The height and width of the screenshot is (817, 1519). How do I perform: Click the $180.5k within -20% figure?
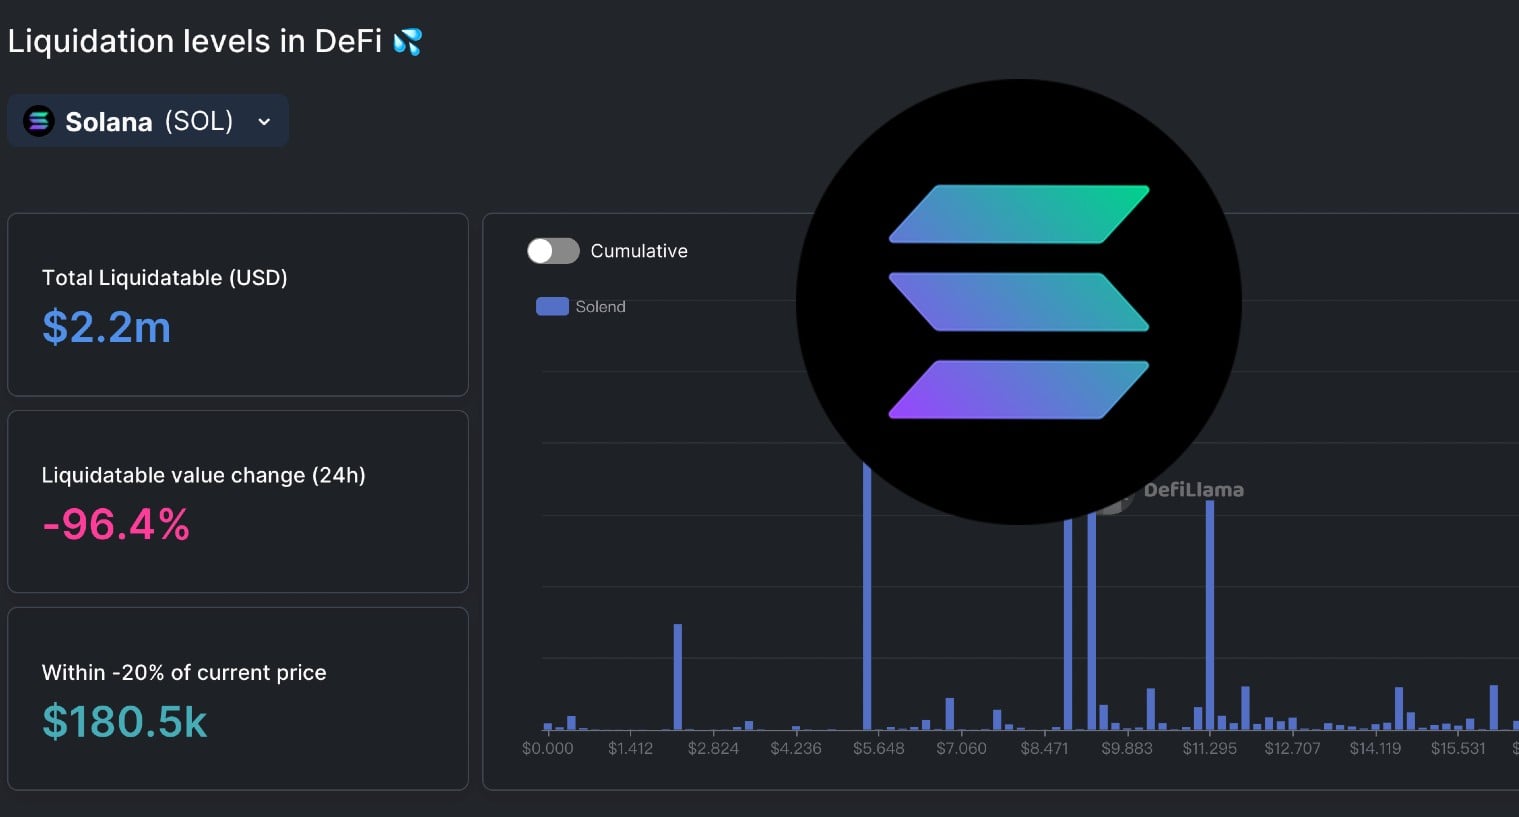[x=124, y=722]
